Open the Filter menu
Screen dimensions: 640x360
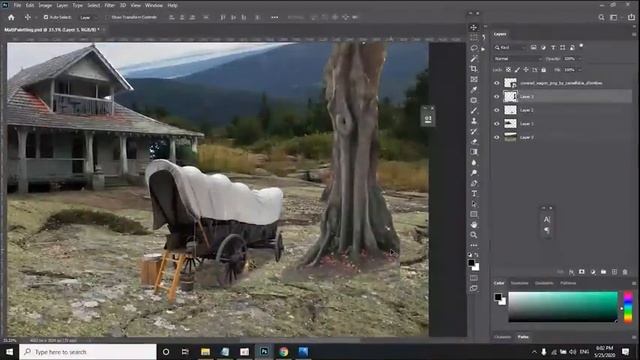click(109, 5)
